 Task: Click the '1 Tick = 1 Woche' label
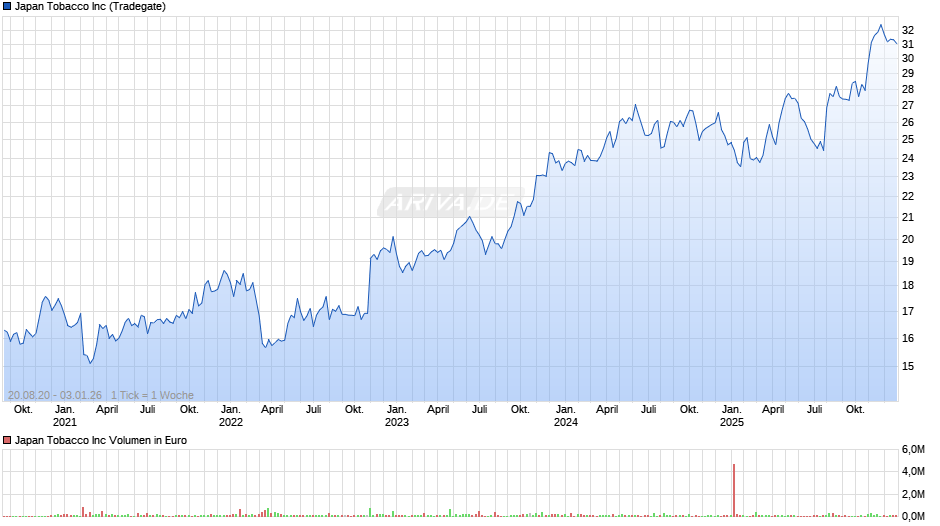(x=152, y=395)
